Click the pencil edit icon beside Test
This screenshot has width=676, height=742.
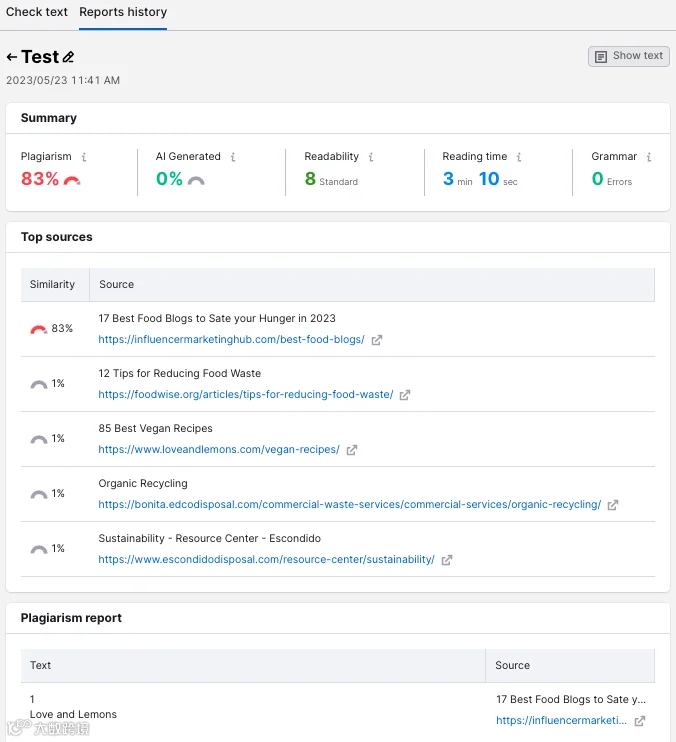click(x=68, y=58)
